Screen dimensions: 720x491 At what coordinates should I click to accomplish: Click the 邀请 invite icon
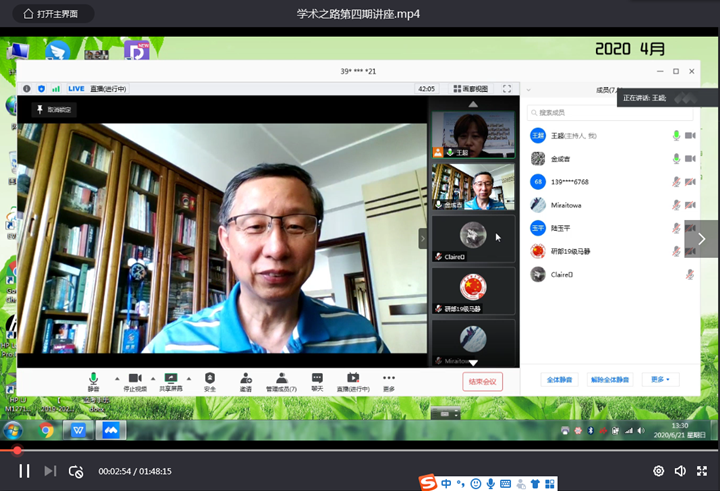coord(245,378)
